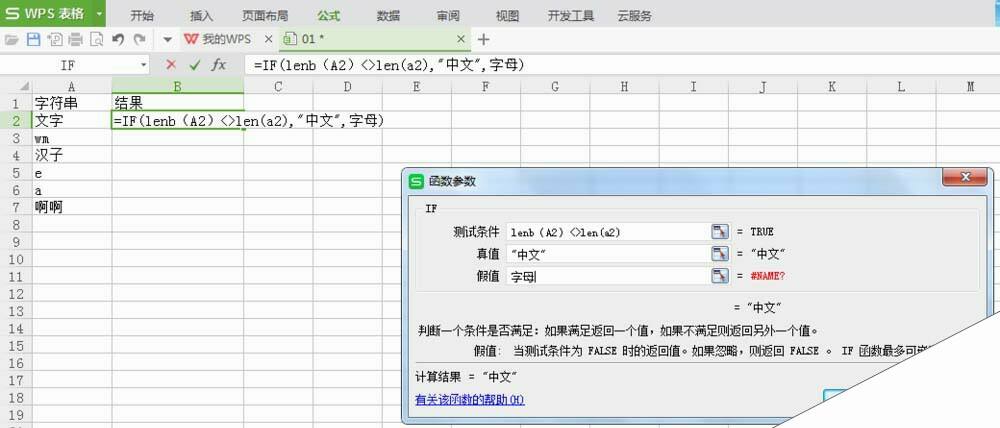Image resolution: width=1000 pixels, height=428 pixels.
Task: Click the Print Preview icon
Action: [x=96, y=39]
